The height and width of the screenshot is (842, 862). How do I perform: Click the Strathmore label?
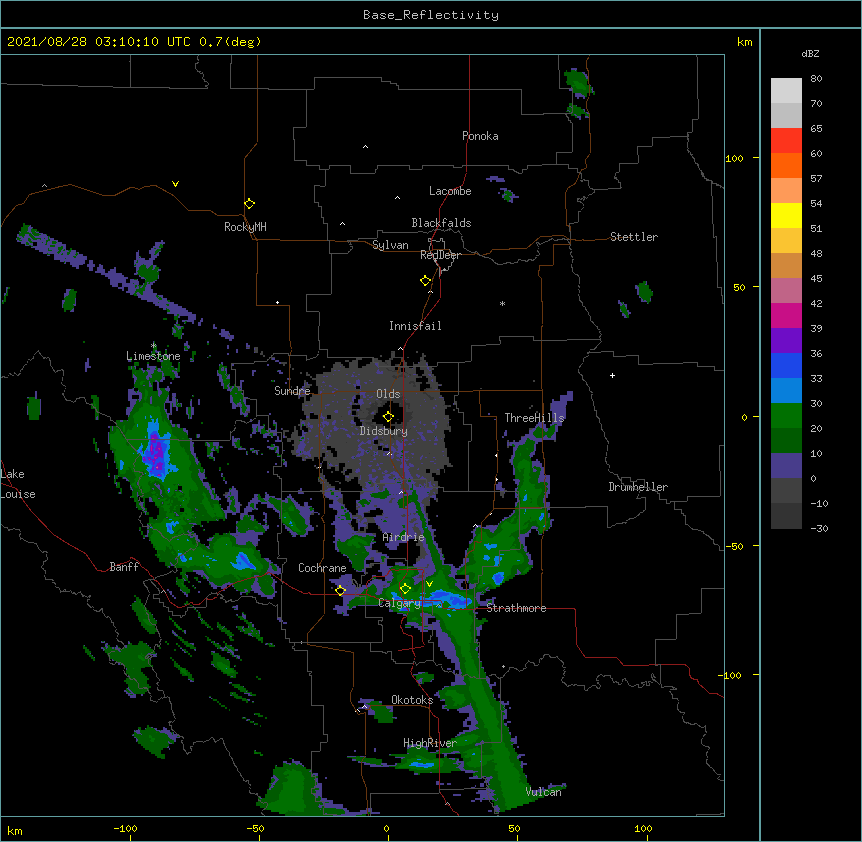516,608
